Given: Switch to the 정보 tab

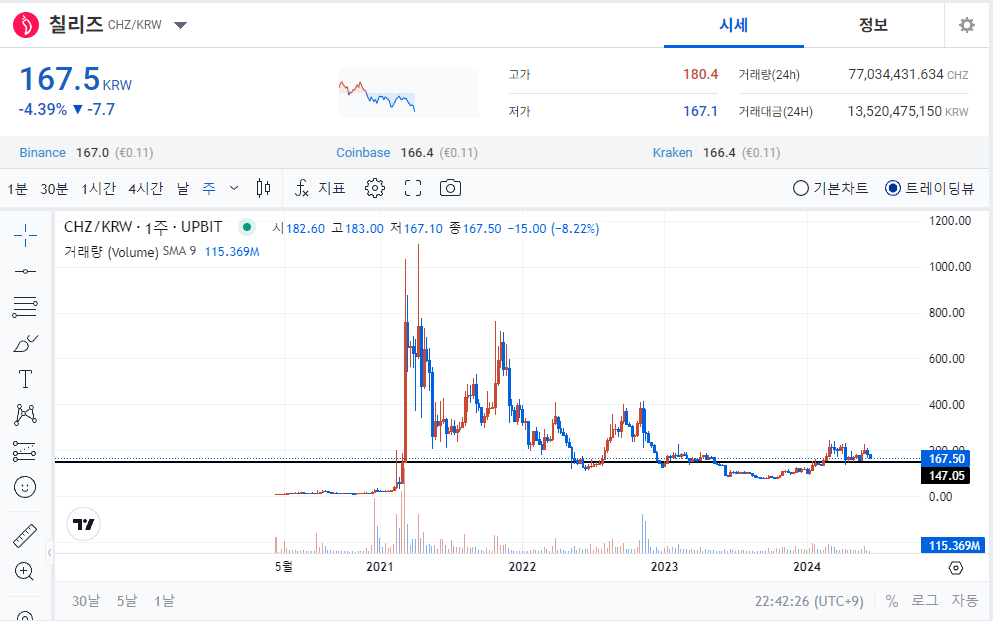Looking at the screenshot, I should click(873, 25).
